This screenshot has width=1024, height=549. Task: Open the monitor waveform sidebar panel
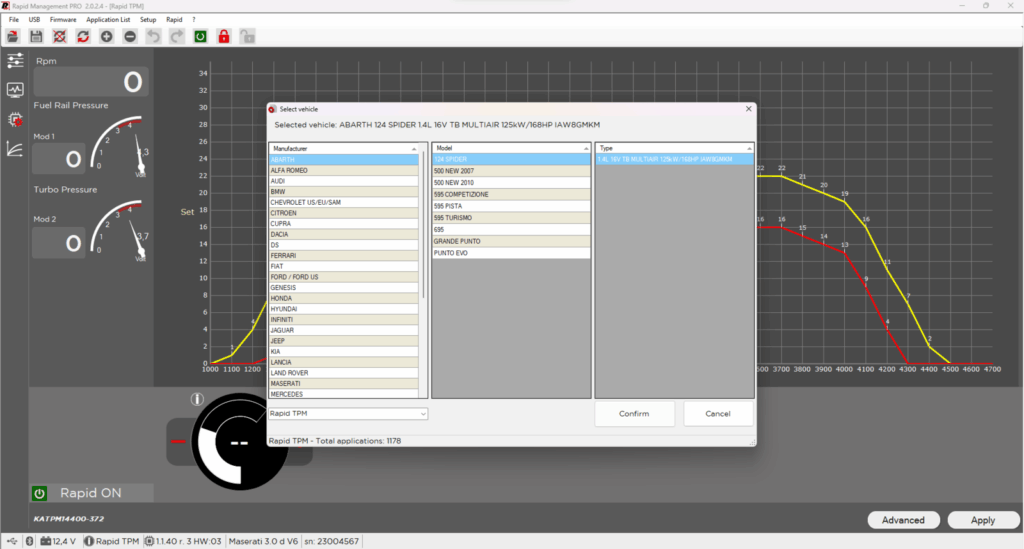pos(15,90)
